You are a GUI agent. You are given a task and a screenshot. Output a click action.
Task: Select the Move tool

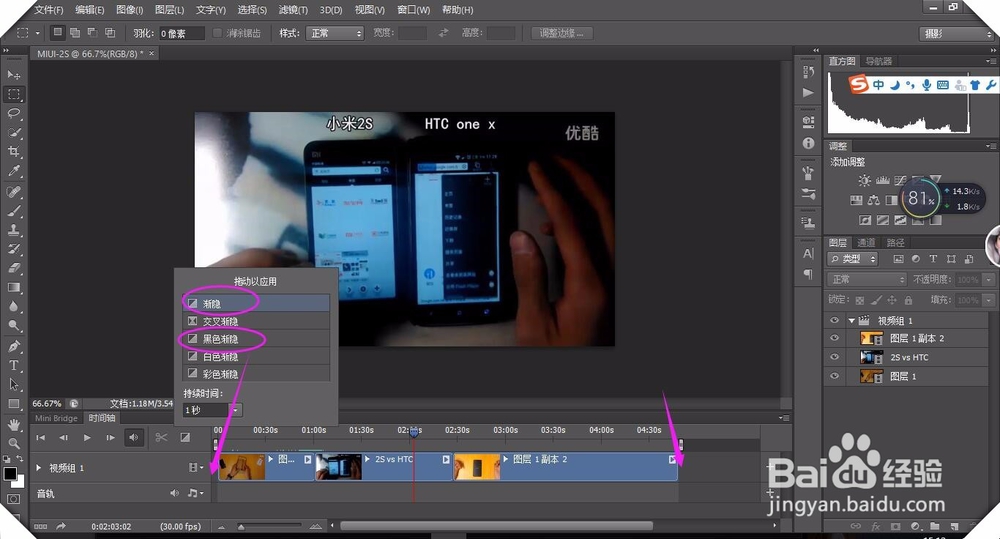13,75
